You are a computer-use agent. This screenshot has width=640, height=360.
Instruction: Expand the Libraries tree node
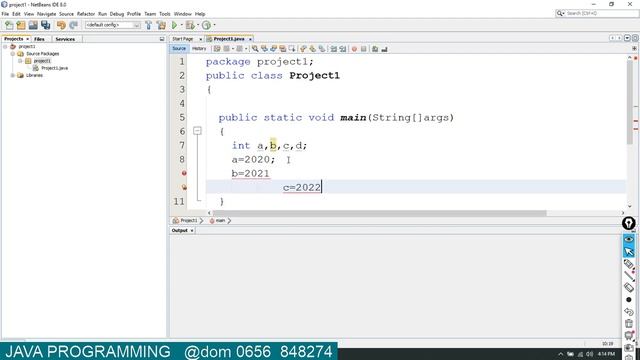pyautogui.click(x=13, y=76)
